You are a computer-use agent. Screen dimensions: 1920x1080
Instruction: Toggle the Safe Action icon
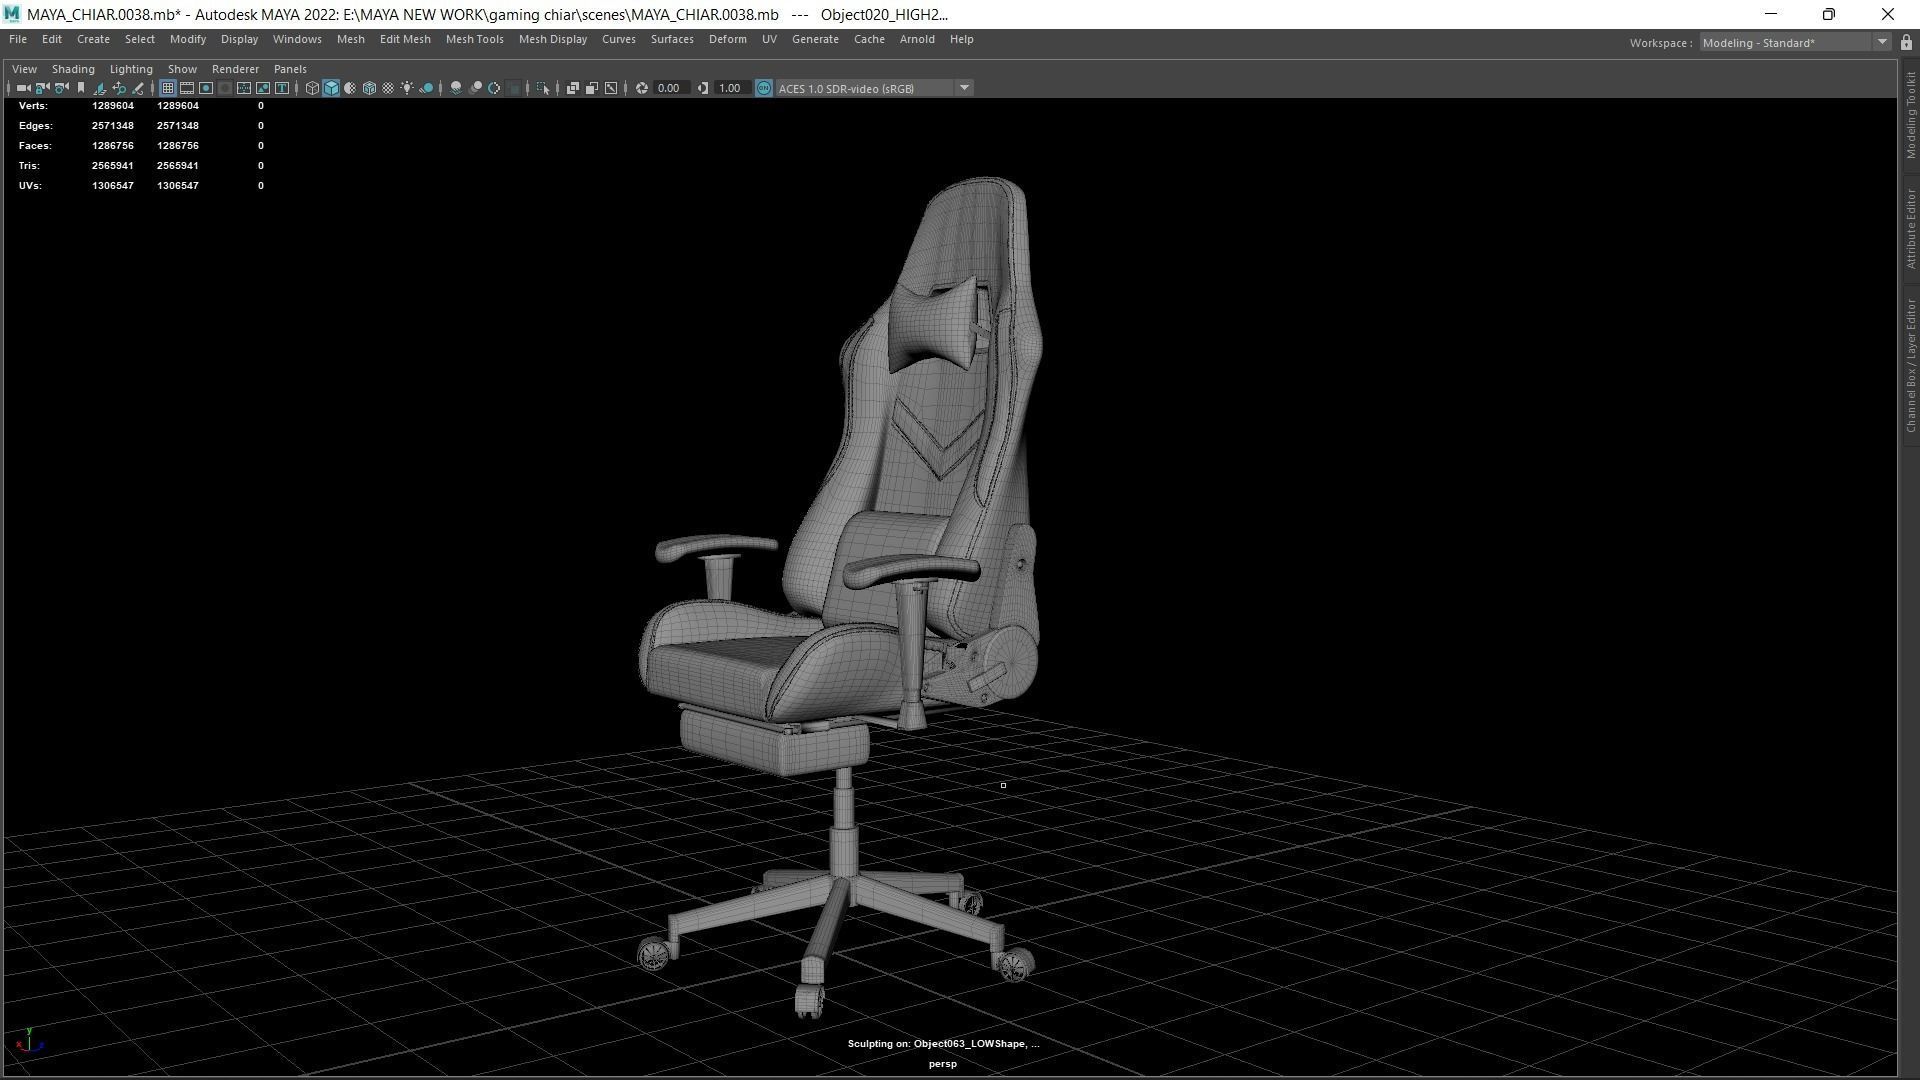coord(263,88)
